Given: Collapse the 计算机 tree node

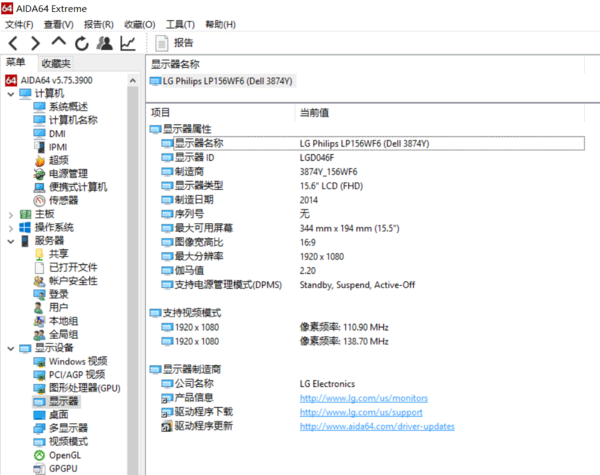Looking at the screenshot, I should (11, 94).
